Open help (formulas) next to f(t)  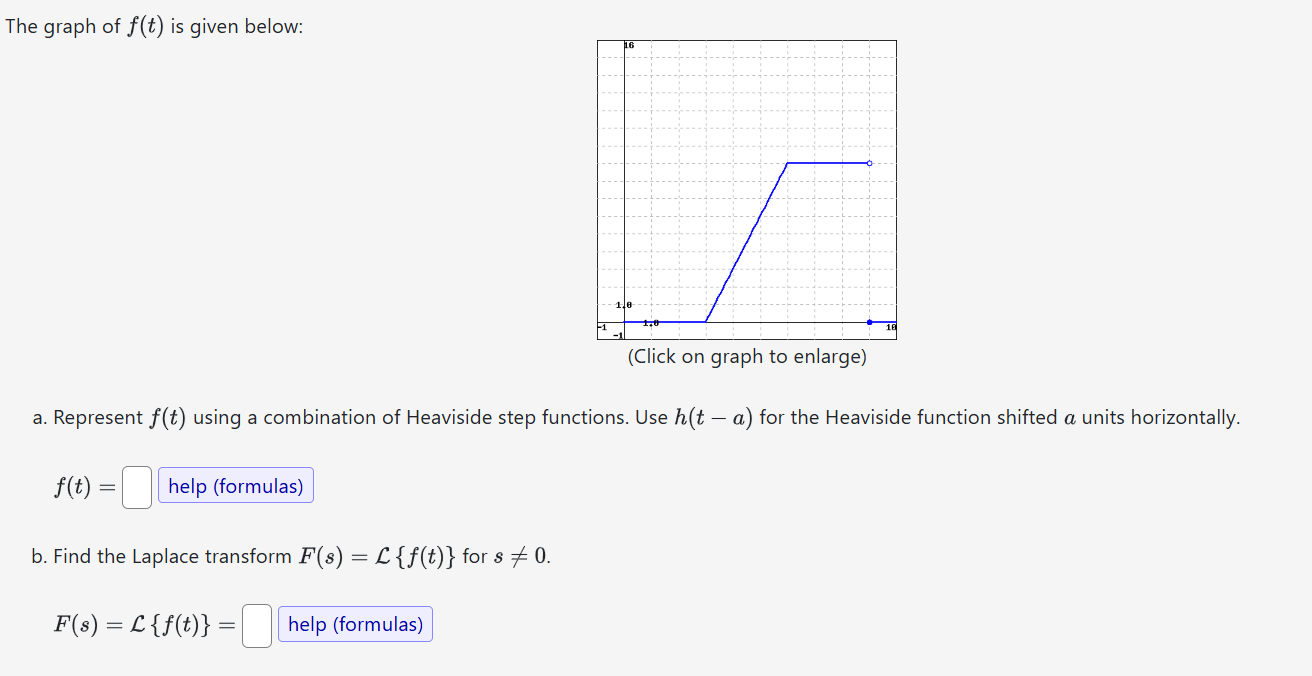[x=235, y=485]
